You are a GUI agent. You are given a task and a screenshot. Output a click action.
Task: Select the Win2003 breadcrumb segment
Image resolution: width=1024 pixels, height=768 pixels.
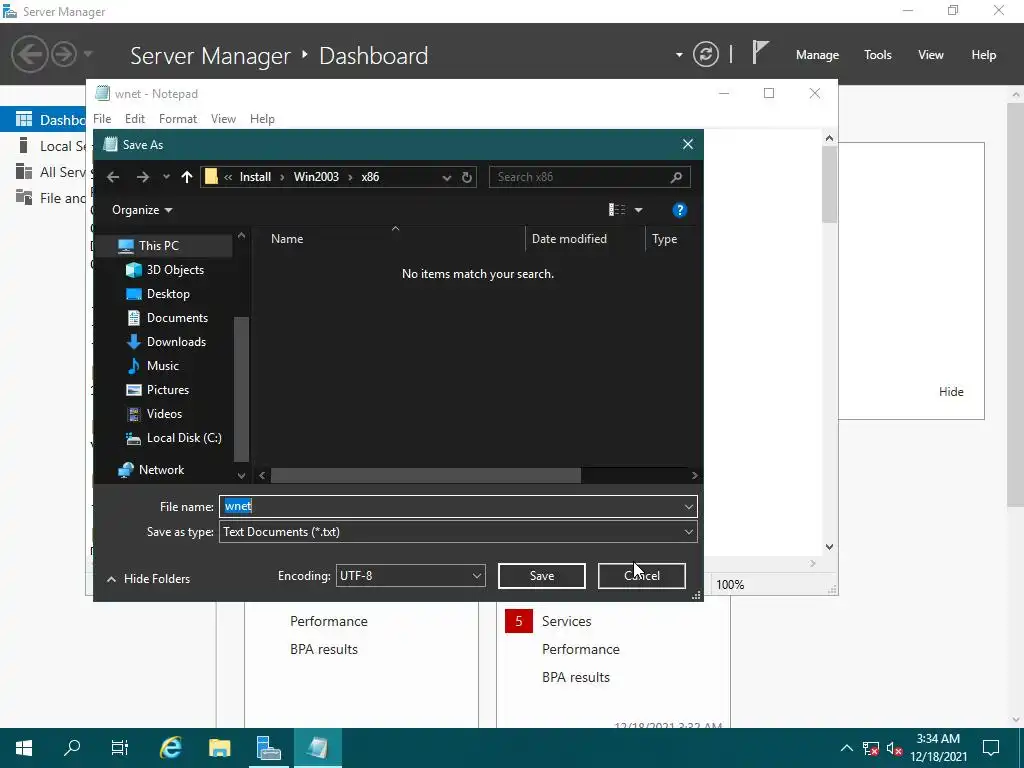316,177
